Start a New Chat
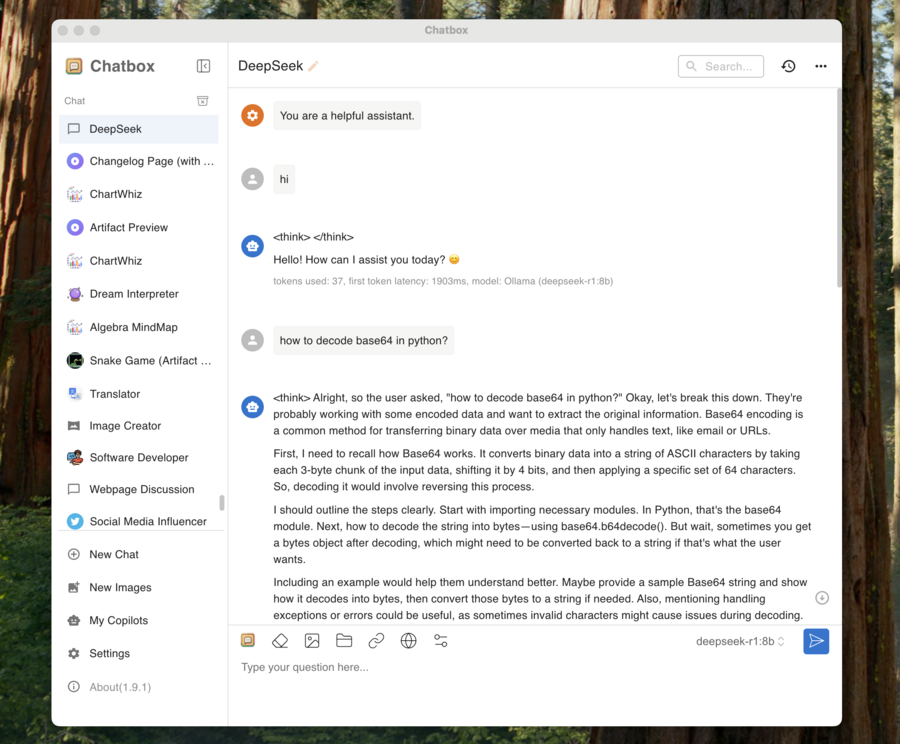This screenshot has height=744, width=900. (x=113, y=554)
